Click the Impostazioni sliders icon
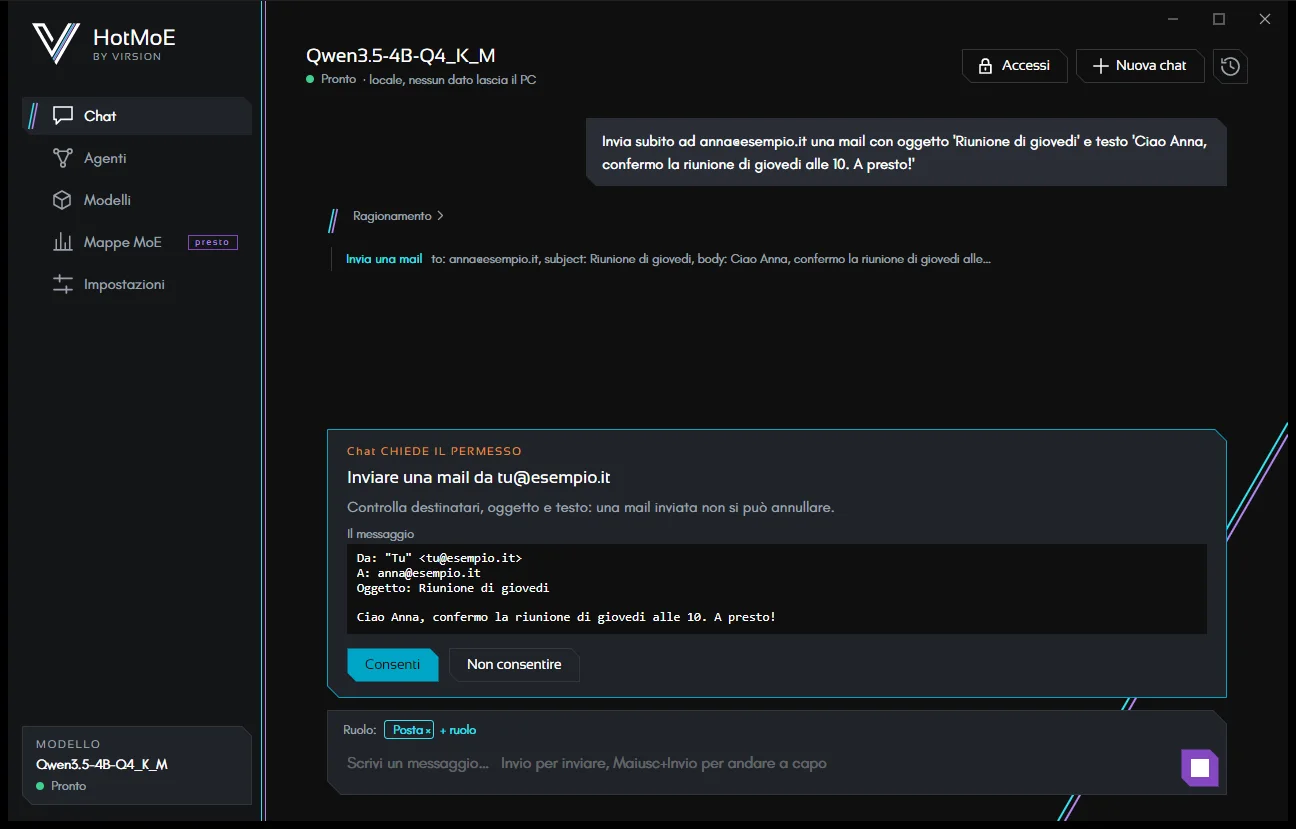Image resolution: width=1296 pixels, height=829 pixels. tap(63, 284)
